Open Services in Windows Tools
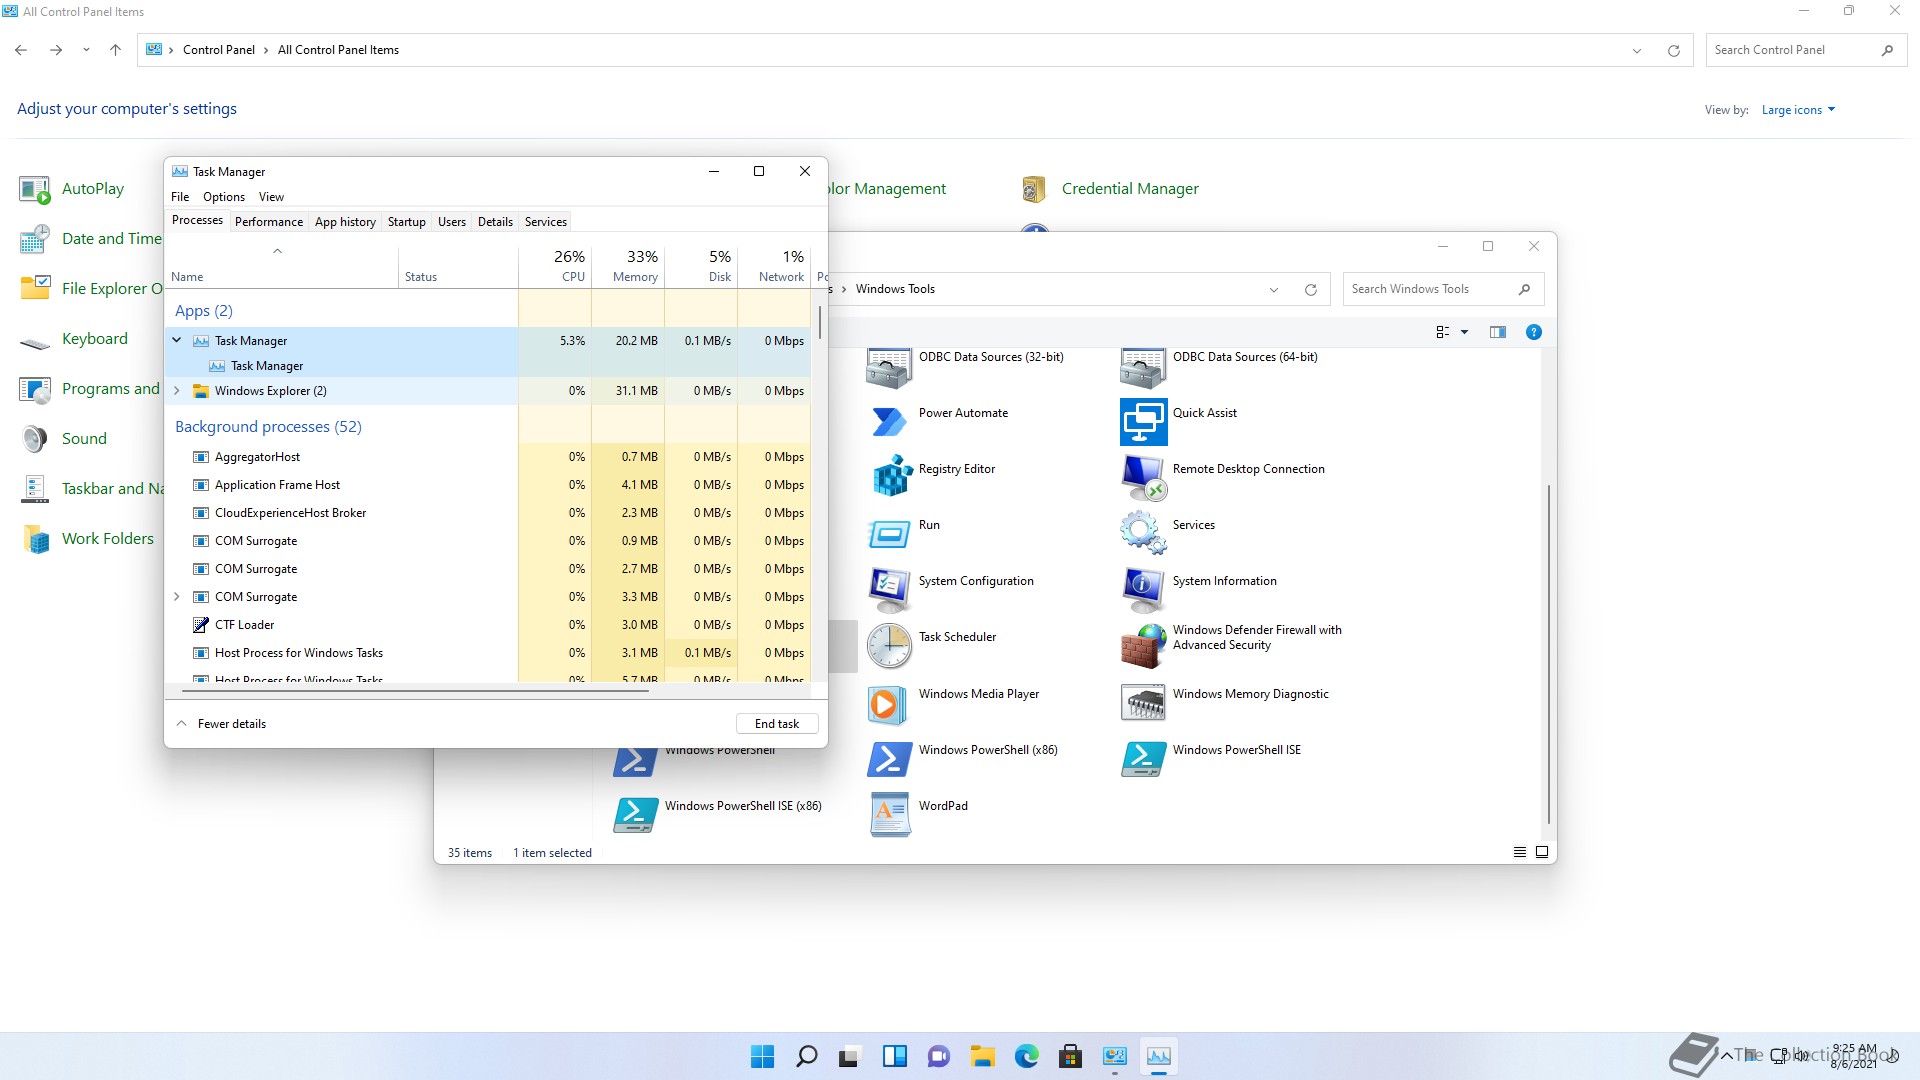 coord(1143,532)
